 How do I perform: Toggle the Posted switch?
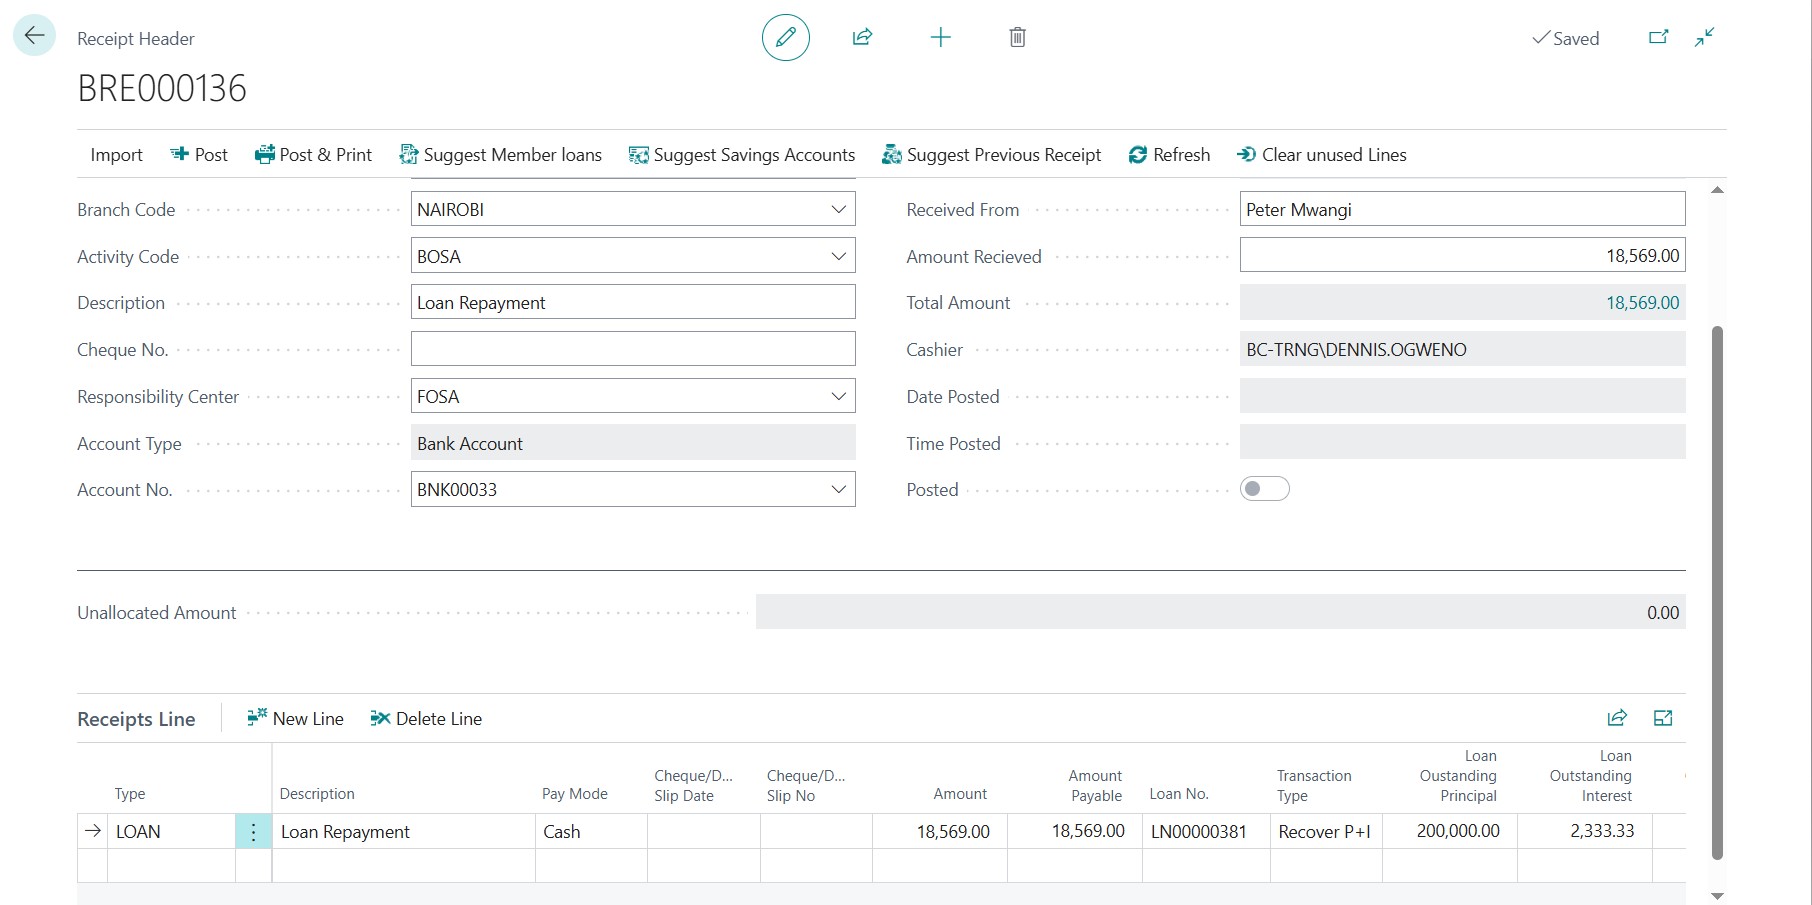1264,489
